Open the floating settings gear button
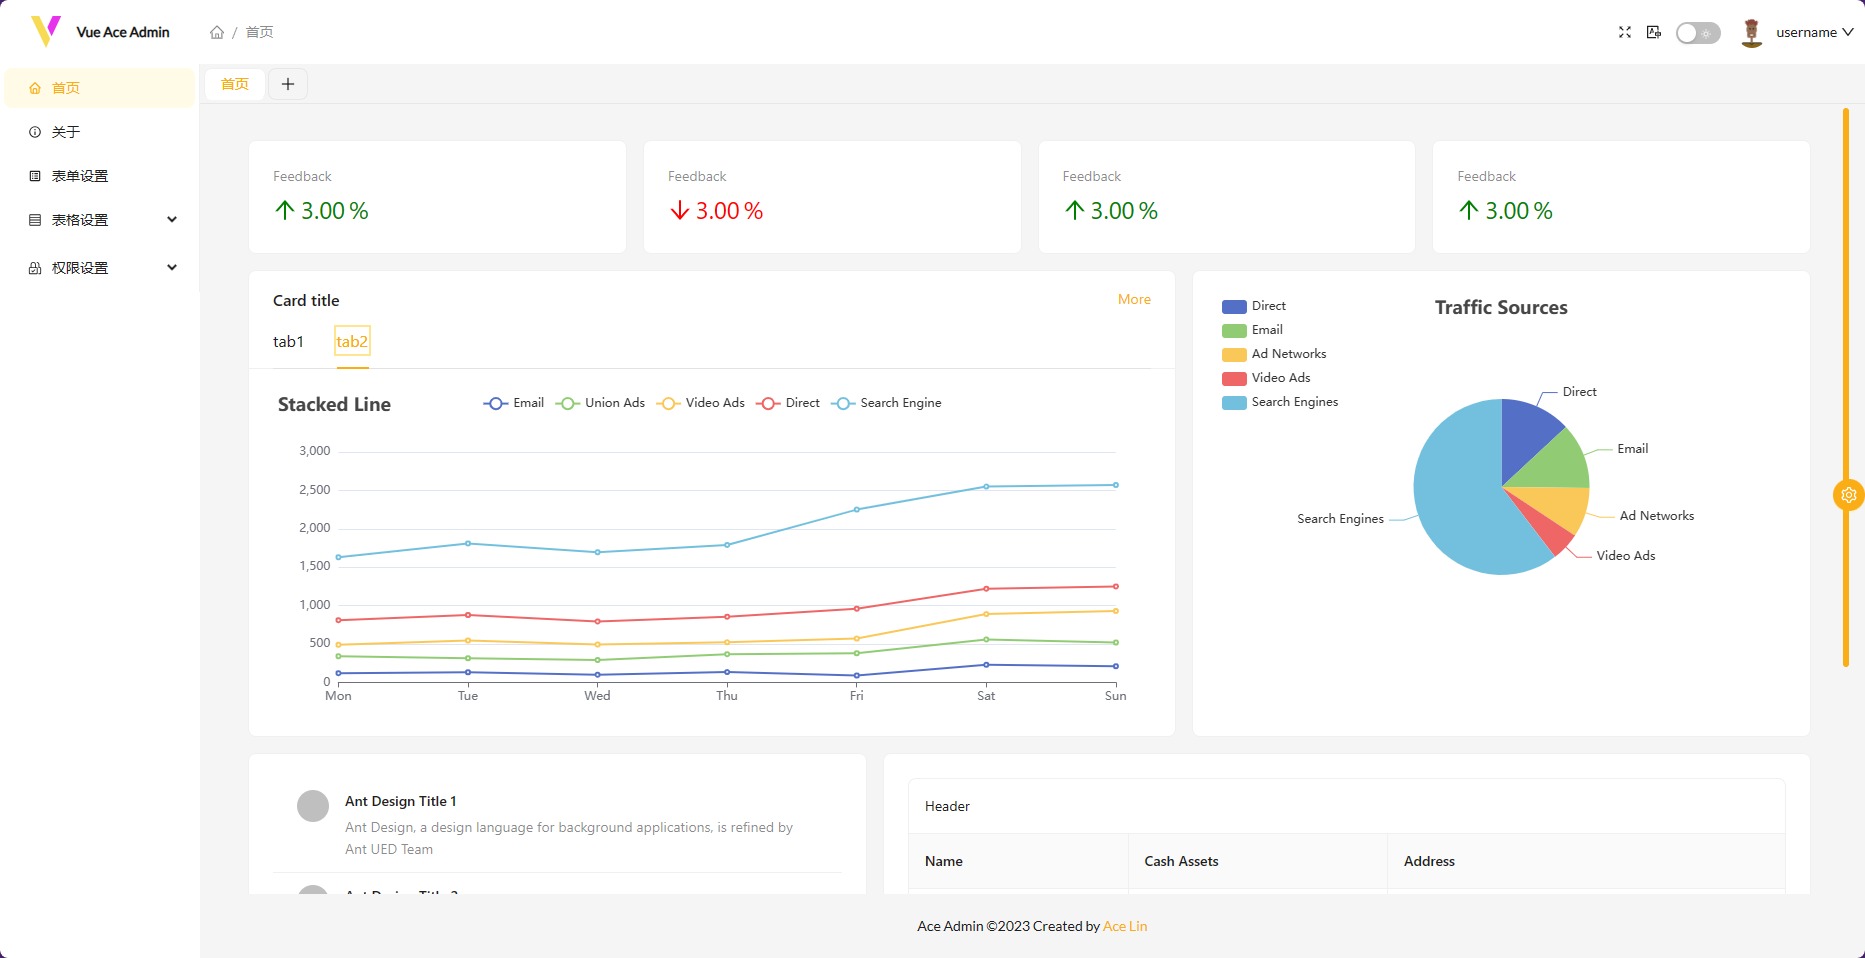This screenshot has height=958, width=1865. (1849, 494)
